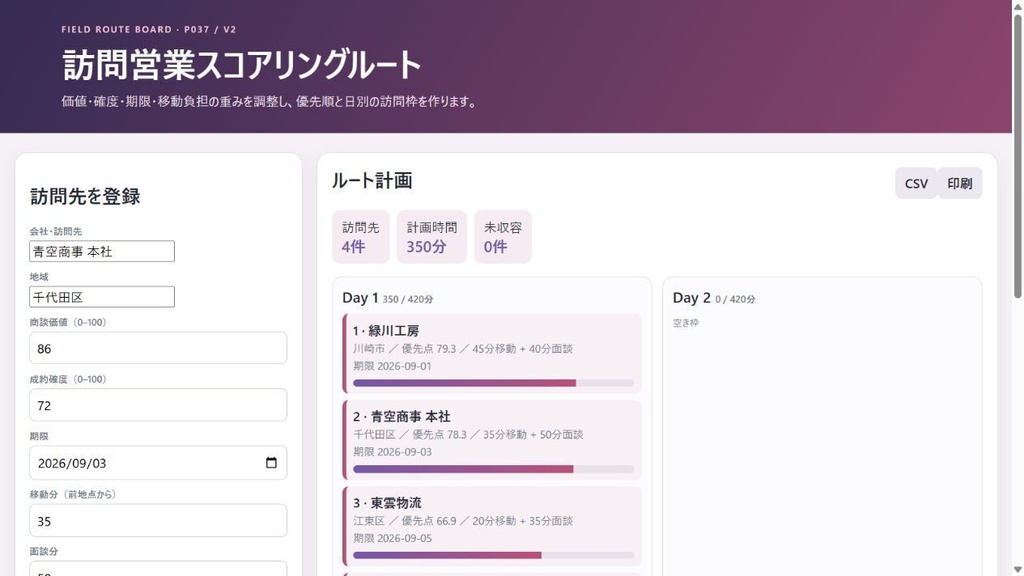The width and height of the screenshot is (1024, 576).
Task: Click the 期限 date field 2026/09/03
Action: click(x=158, y=462)
